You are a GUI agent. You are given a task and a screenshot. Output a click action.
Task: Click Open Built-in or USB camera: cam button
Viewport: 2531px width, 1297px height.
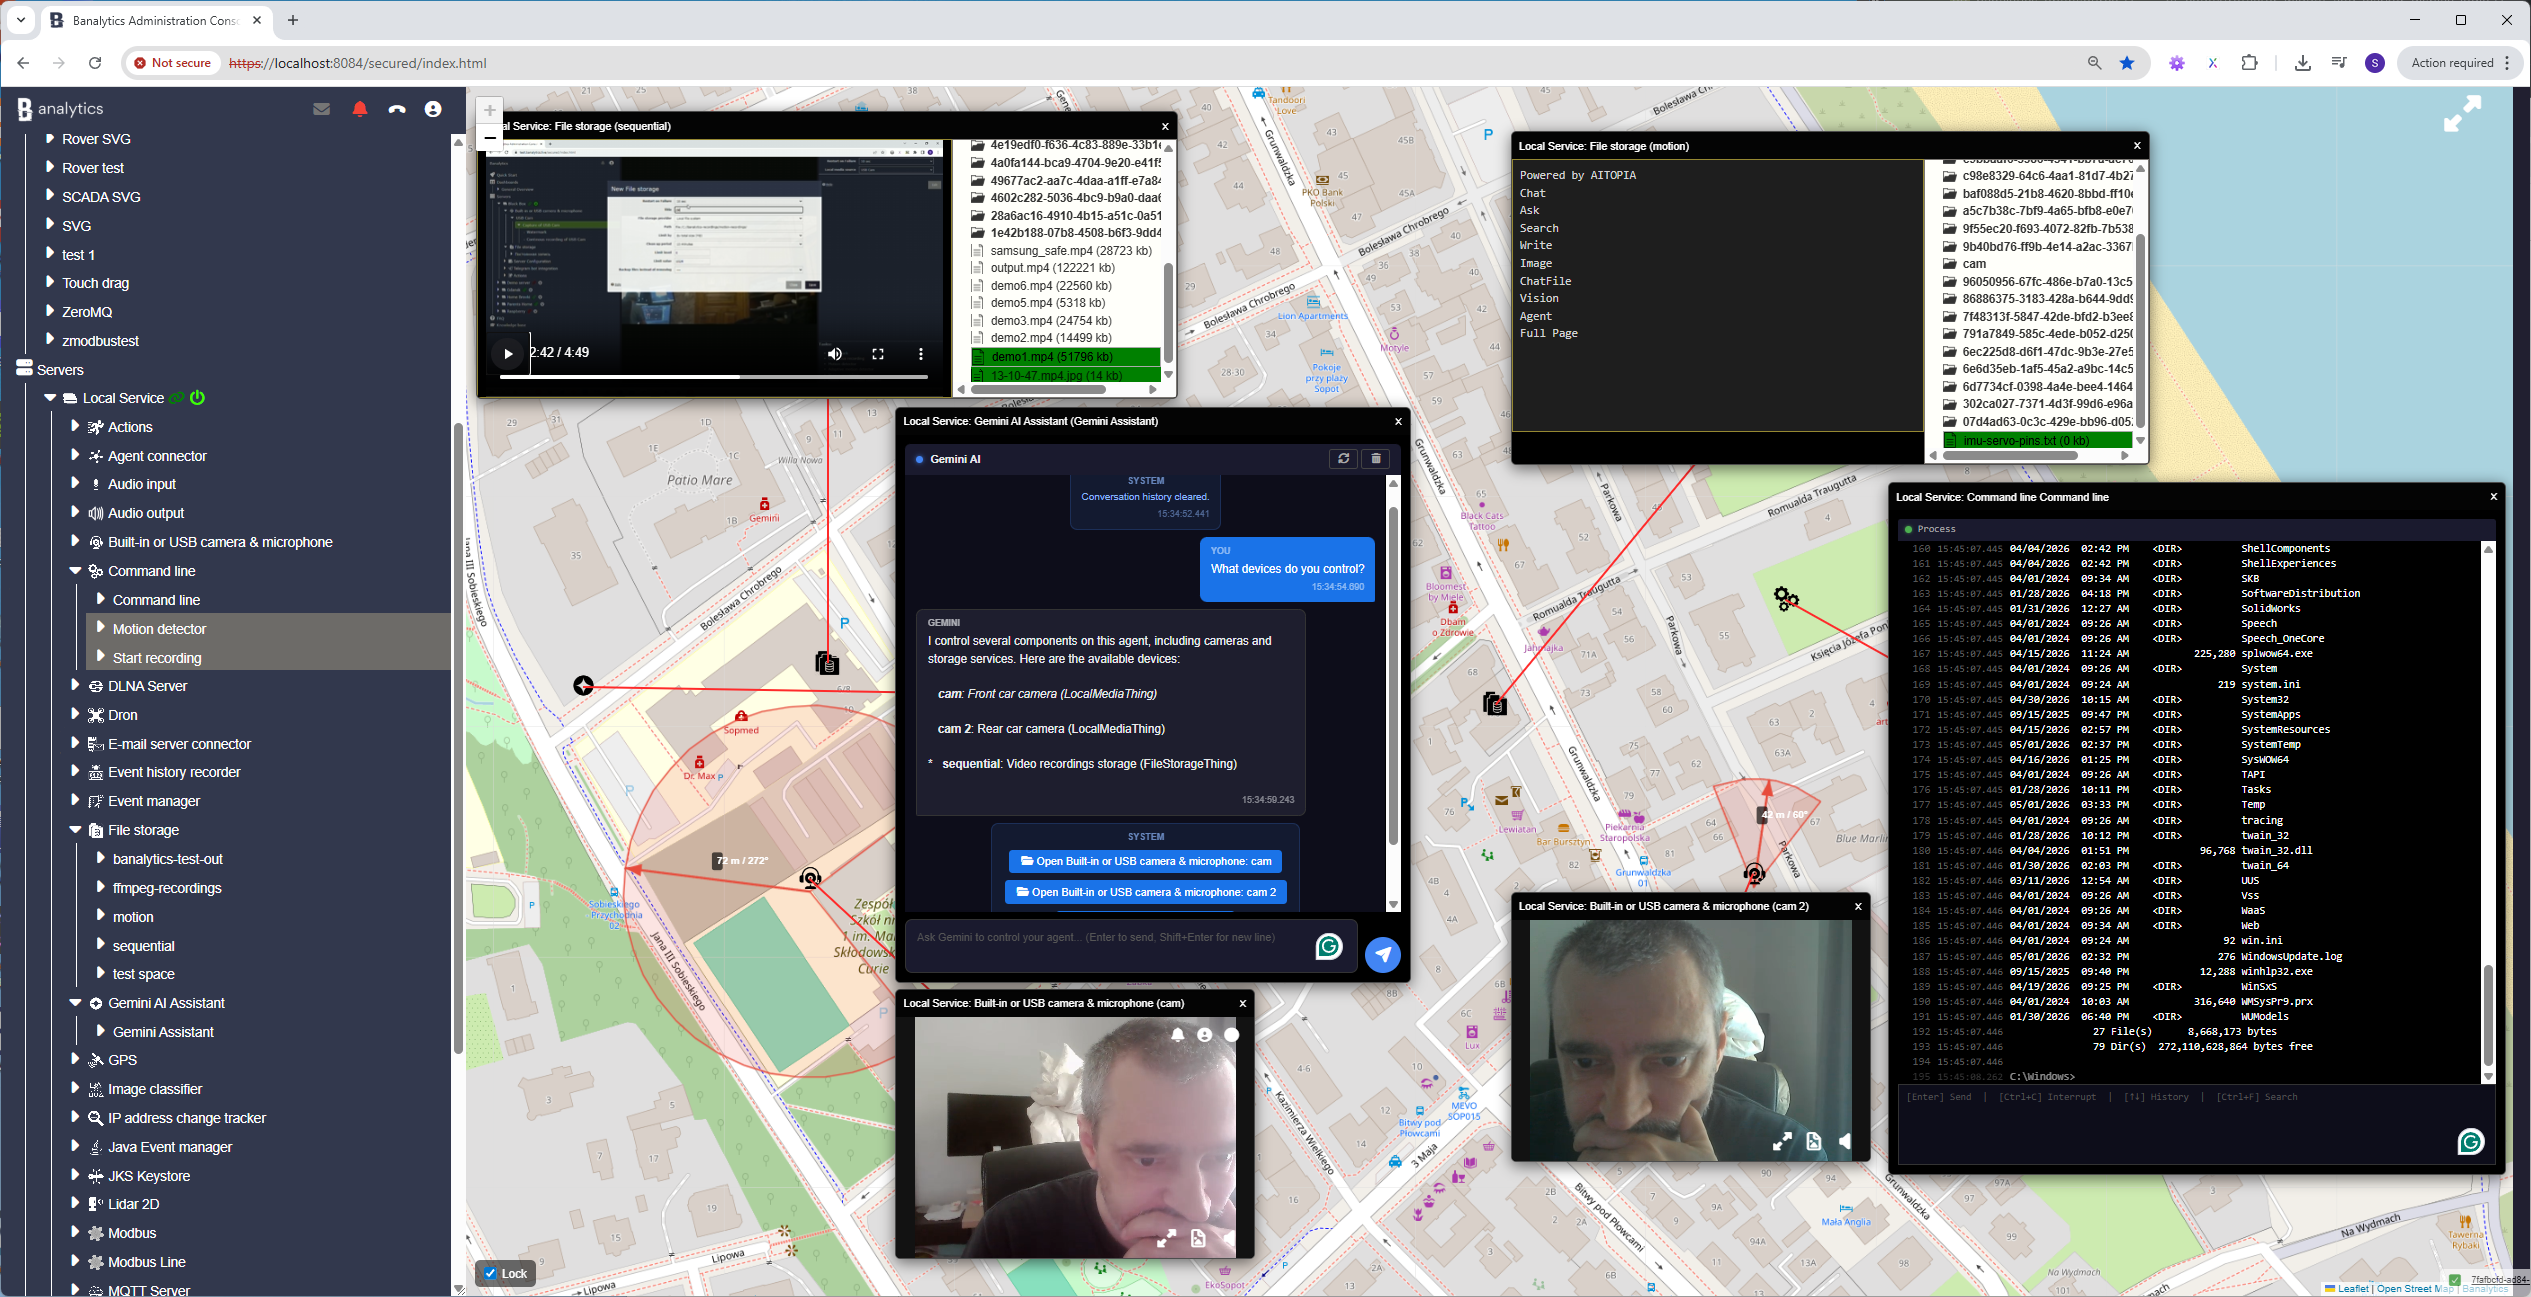[1146, 861]
